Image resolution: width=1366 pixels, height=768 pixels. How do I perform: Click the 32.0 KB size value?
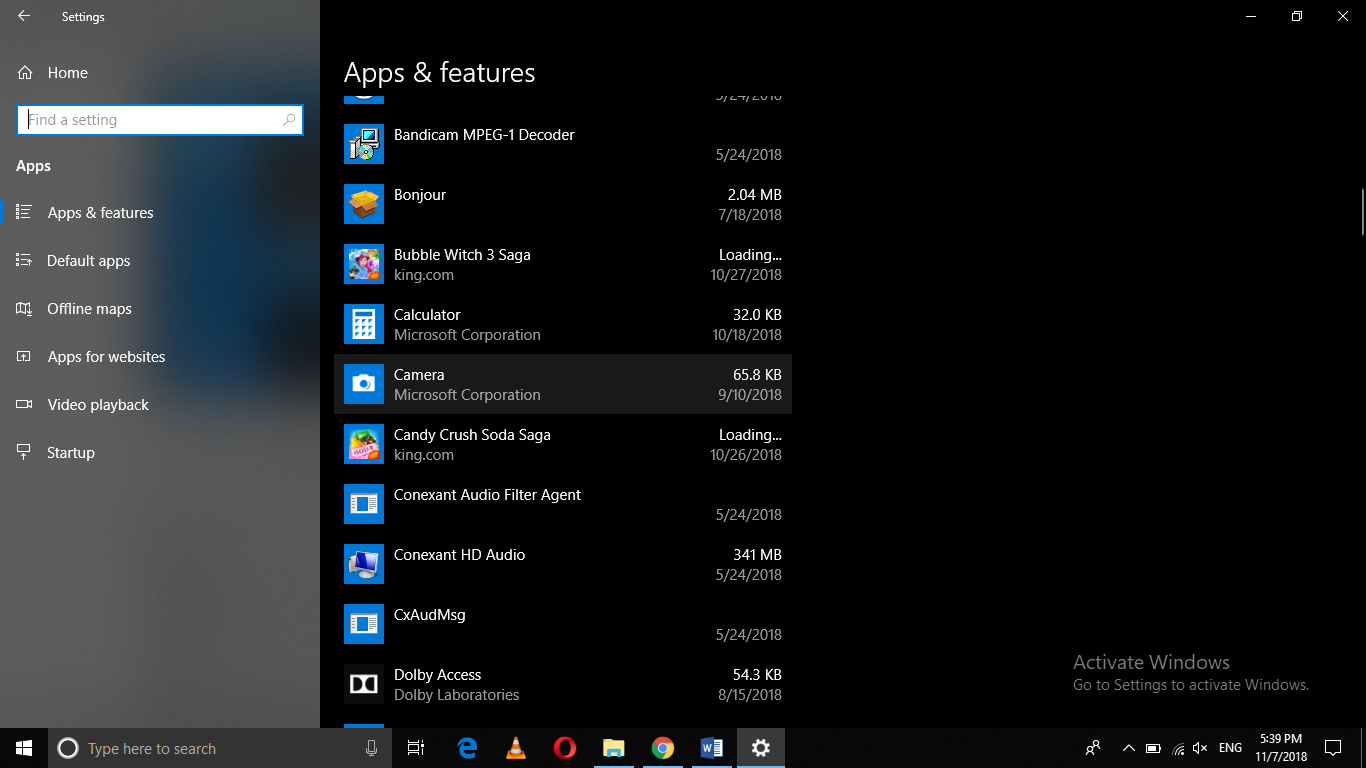click(757, 315)
